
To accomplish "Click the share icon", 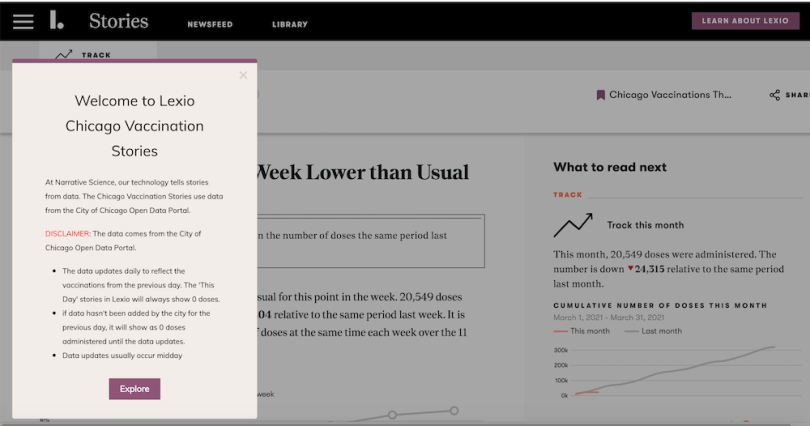I will click(x=774, y=95).
